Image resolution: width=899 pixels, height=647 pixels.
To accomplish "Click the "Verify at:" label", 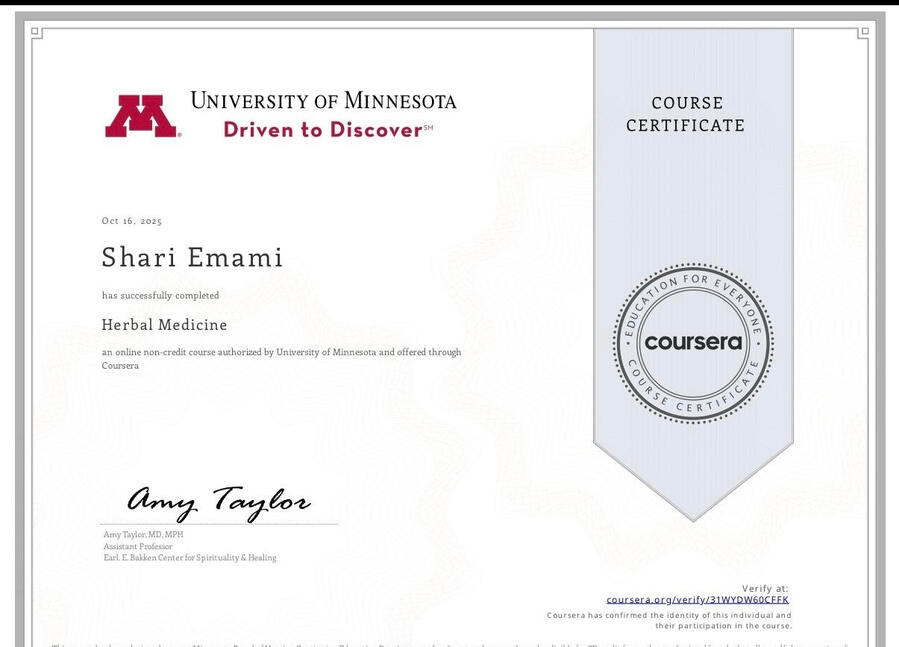I will pyautogui.click(x=765, y=589).
